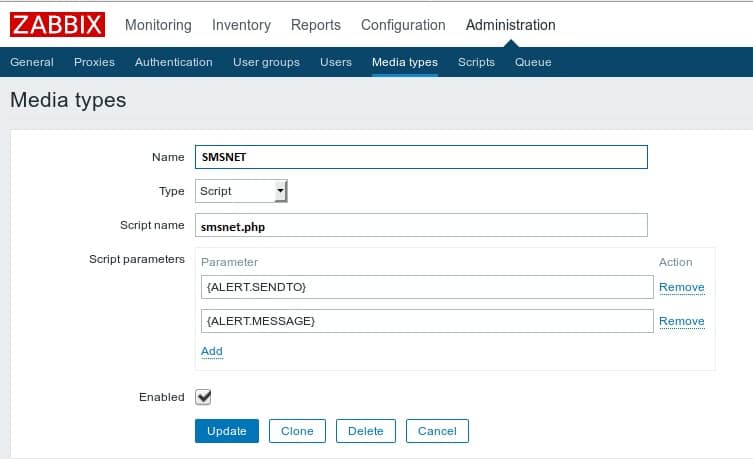Viewport: 753px width, 459px height.
Task: Open the Monitoring menu
Action: click(x=160, y=25)
